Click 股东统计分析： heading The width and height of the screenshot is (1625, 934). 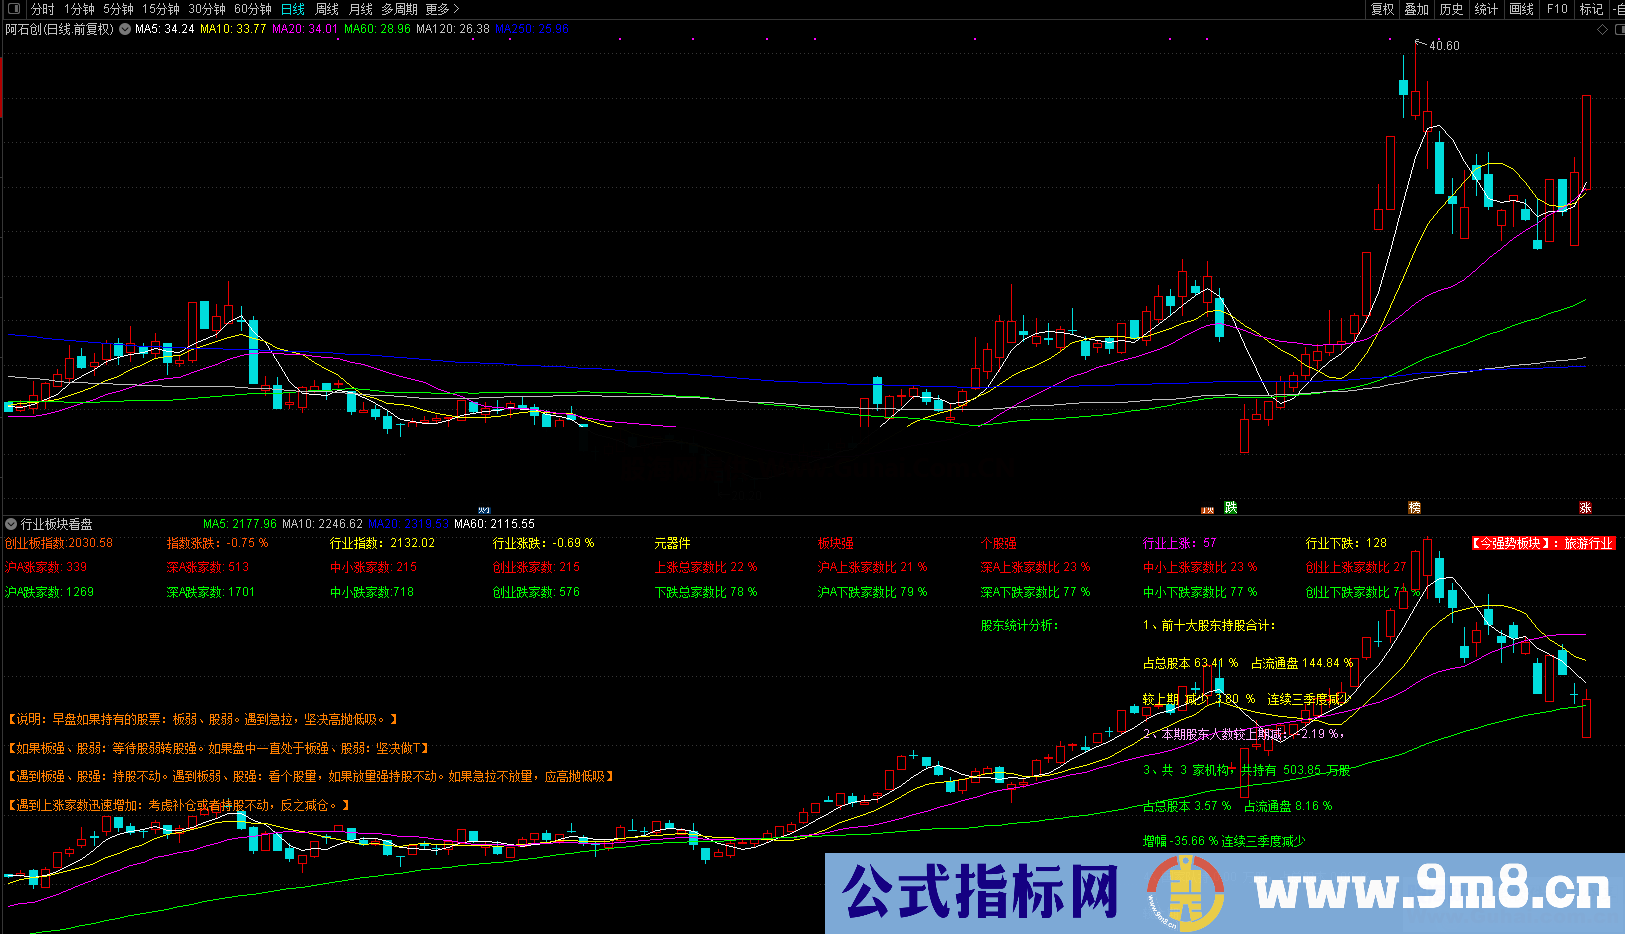click(1019, 625)
